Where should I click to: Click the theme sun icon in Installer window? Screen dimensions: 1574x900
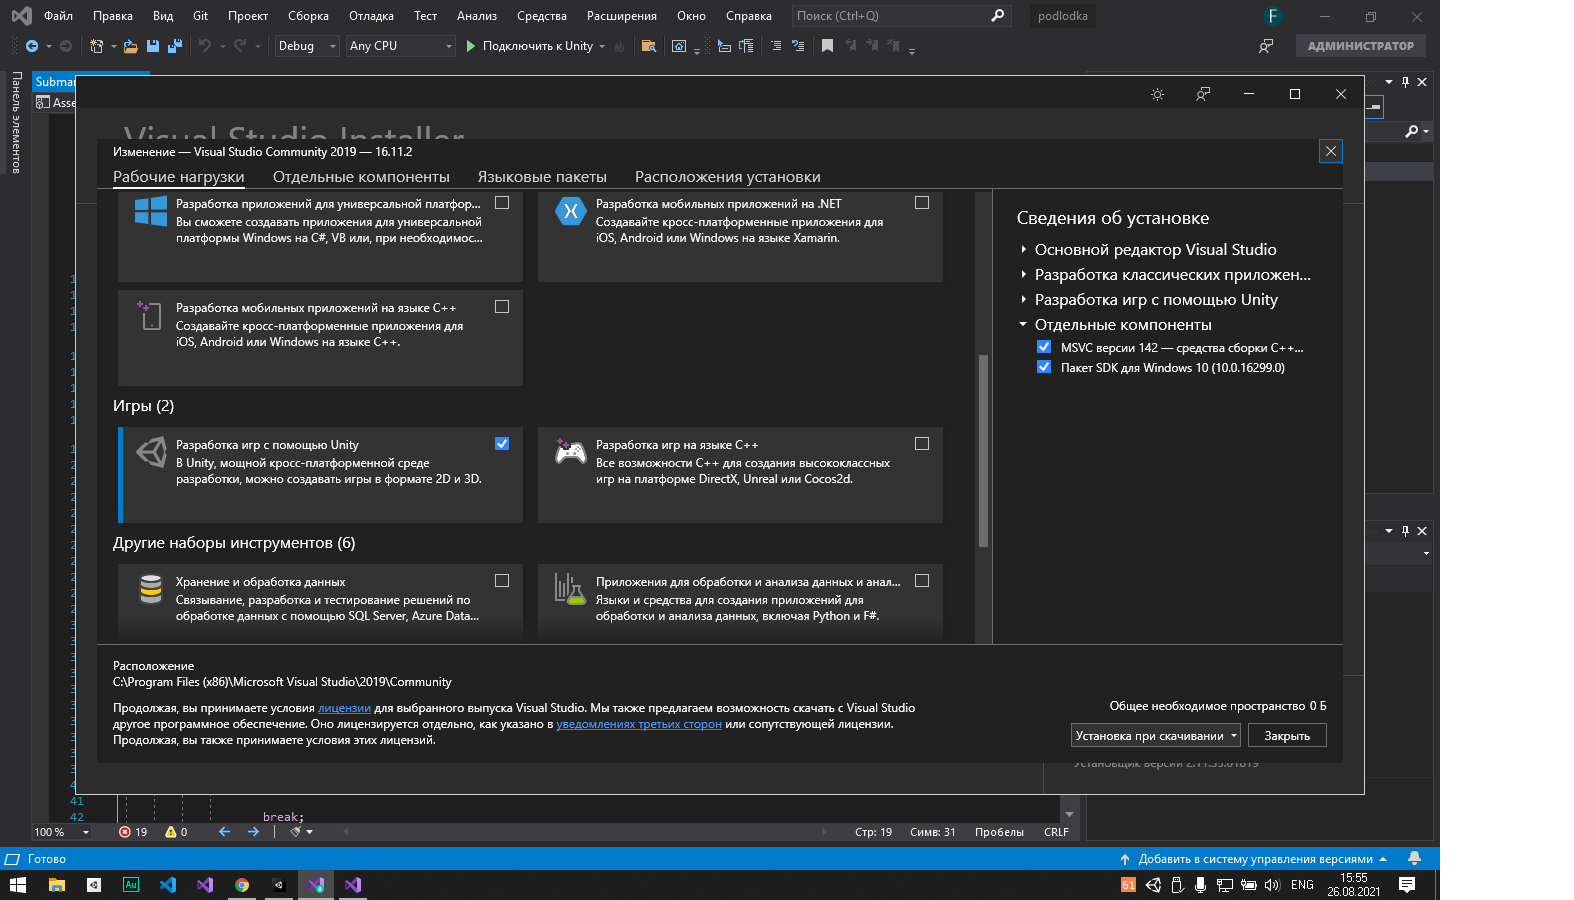[1157, 94]
